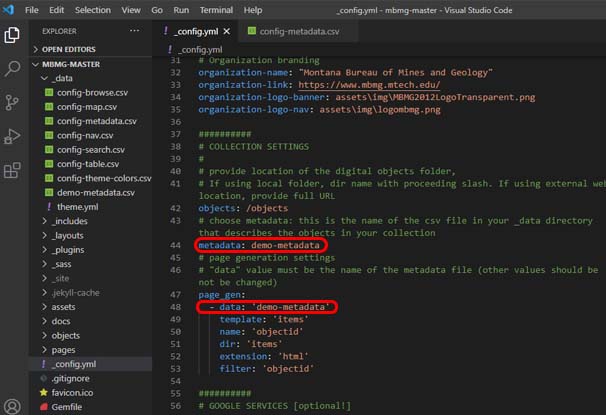The image size is (606, 415).
Task: Open config-theme-colors.csv file
Action: click(103, 178)
